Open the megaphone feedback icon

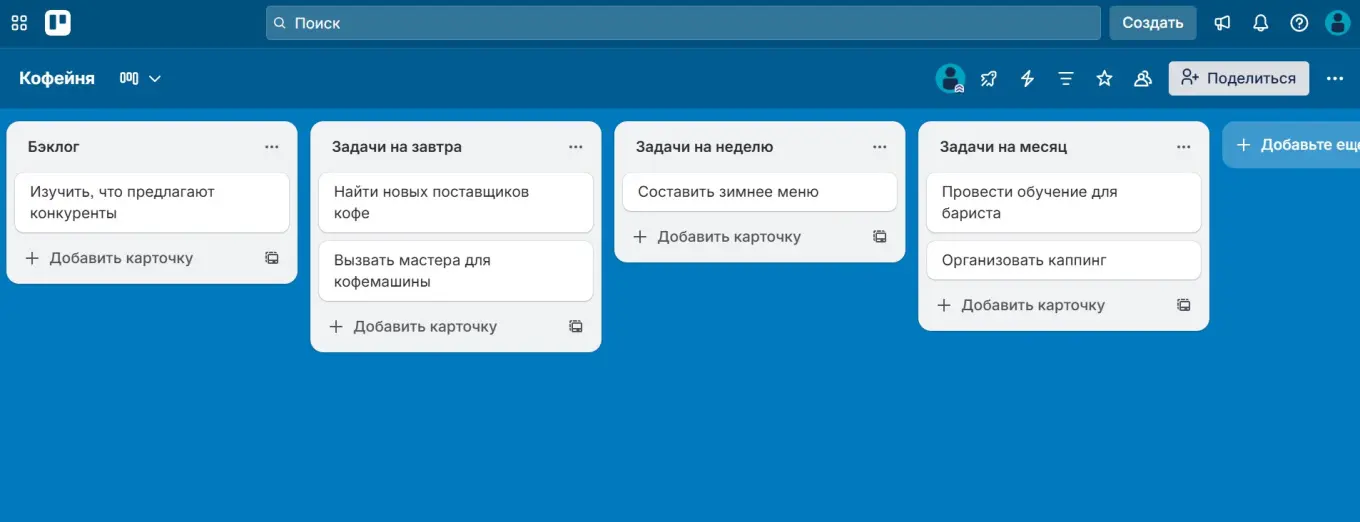1222,23
